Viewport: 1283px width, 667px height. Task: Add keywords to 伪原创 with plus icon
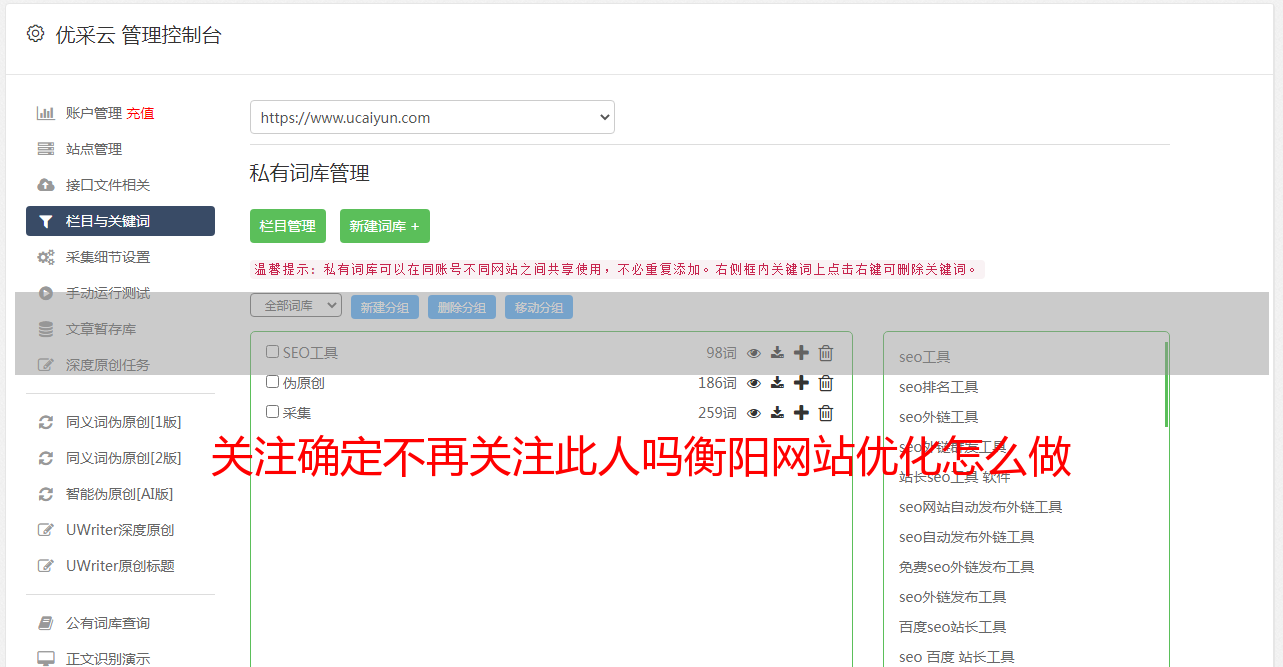point(801,383)
